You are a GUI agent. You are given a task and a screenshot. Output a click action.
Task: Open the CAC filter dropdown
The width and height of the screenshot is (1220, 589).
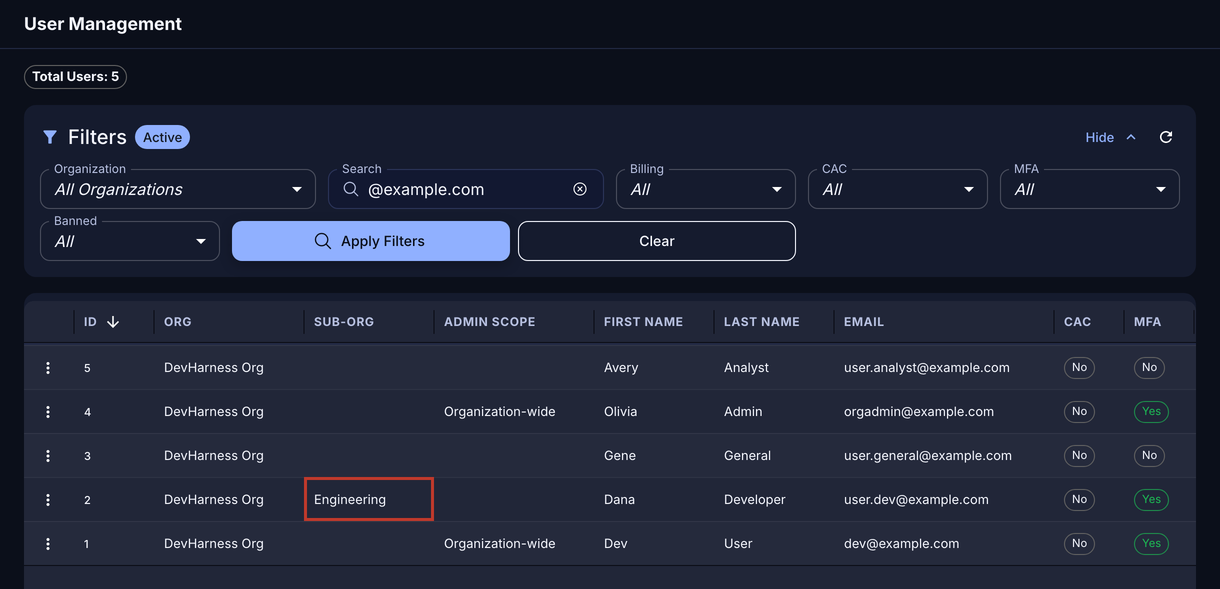898,189
